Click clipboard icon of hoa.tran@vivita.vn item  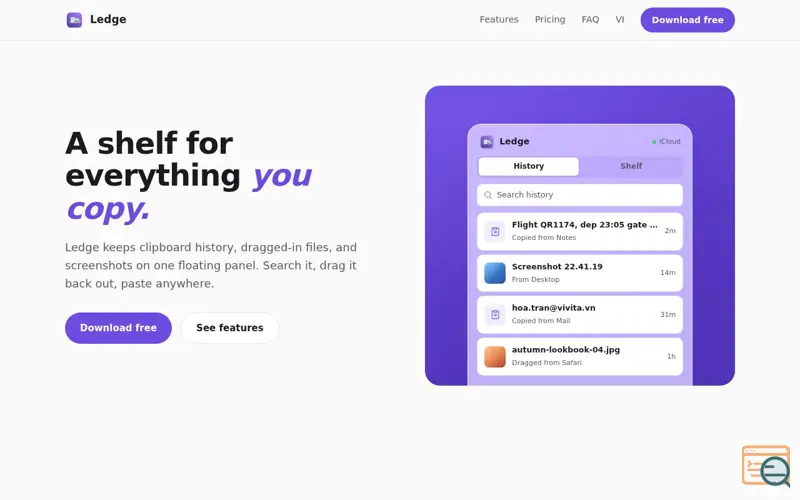pos(495,314)
